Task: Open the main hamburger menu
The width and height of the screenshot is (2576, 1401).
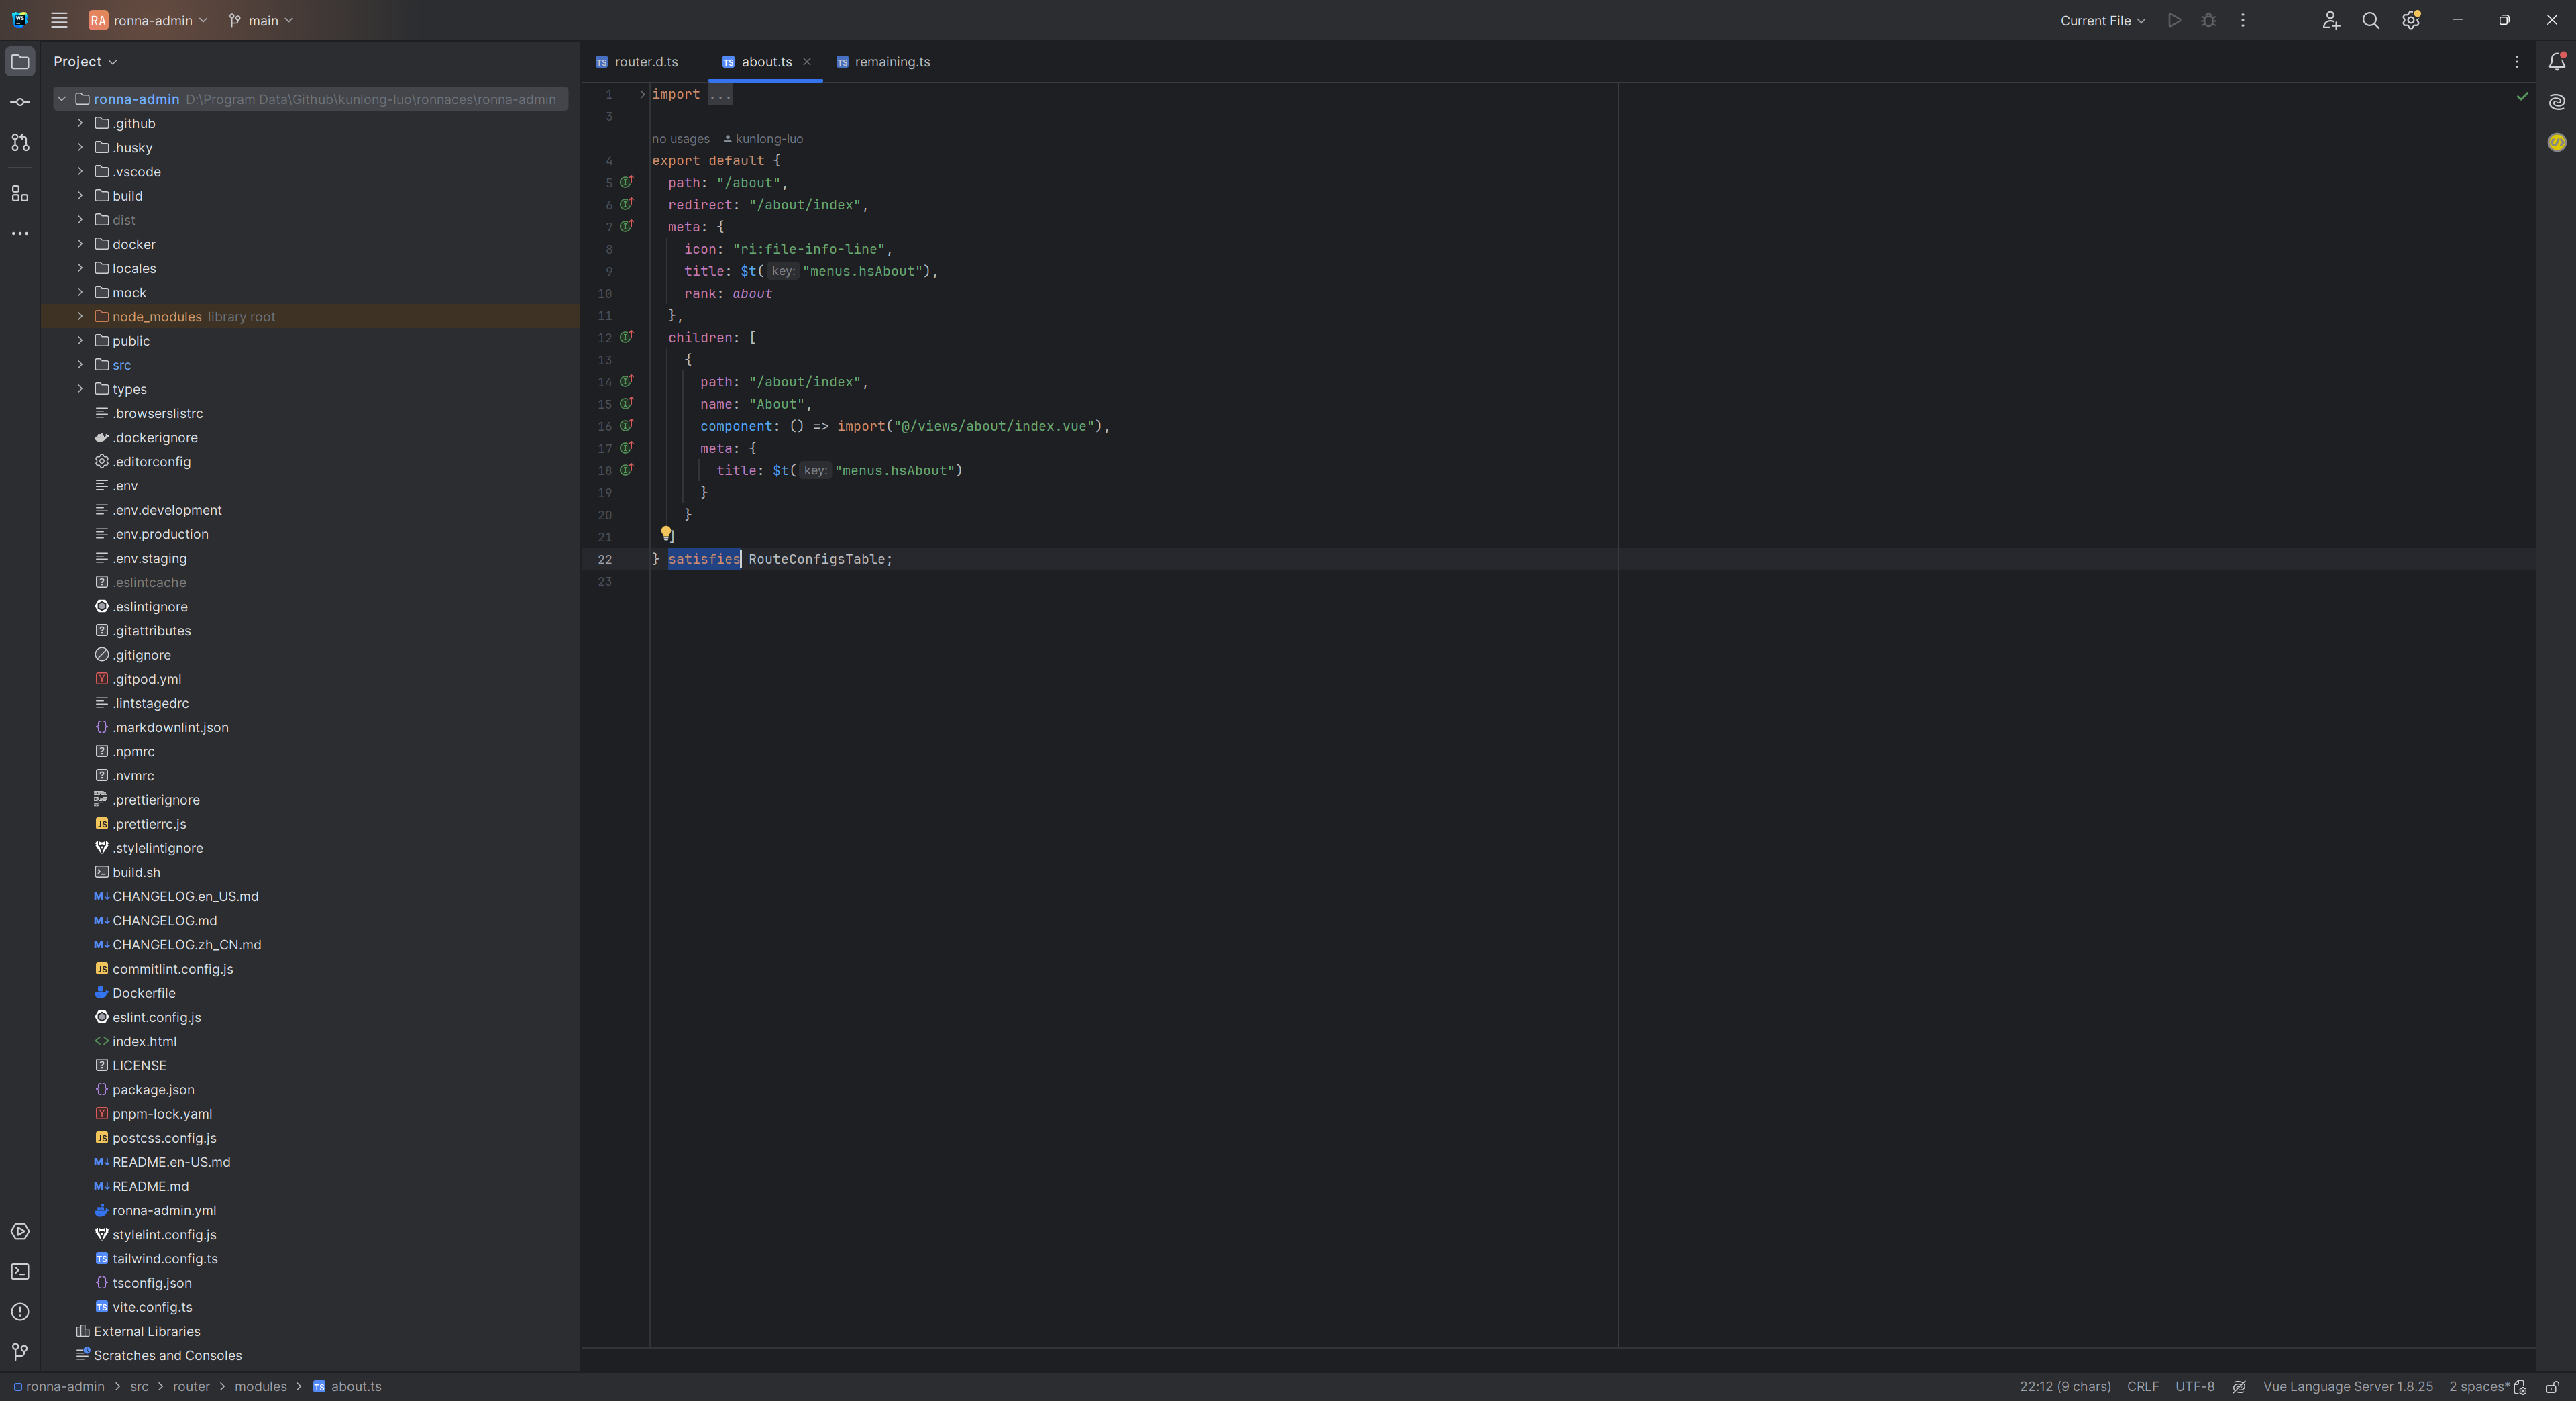Action: click(x=59, y=20)
